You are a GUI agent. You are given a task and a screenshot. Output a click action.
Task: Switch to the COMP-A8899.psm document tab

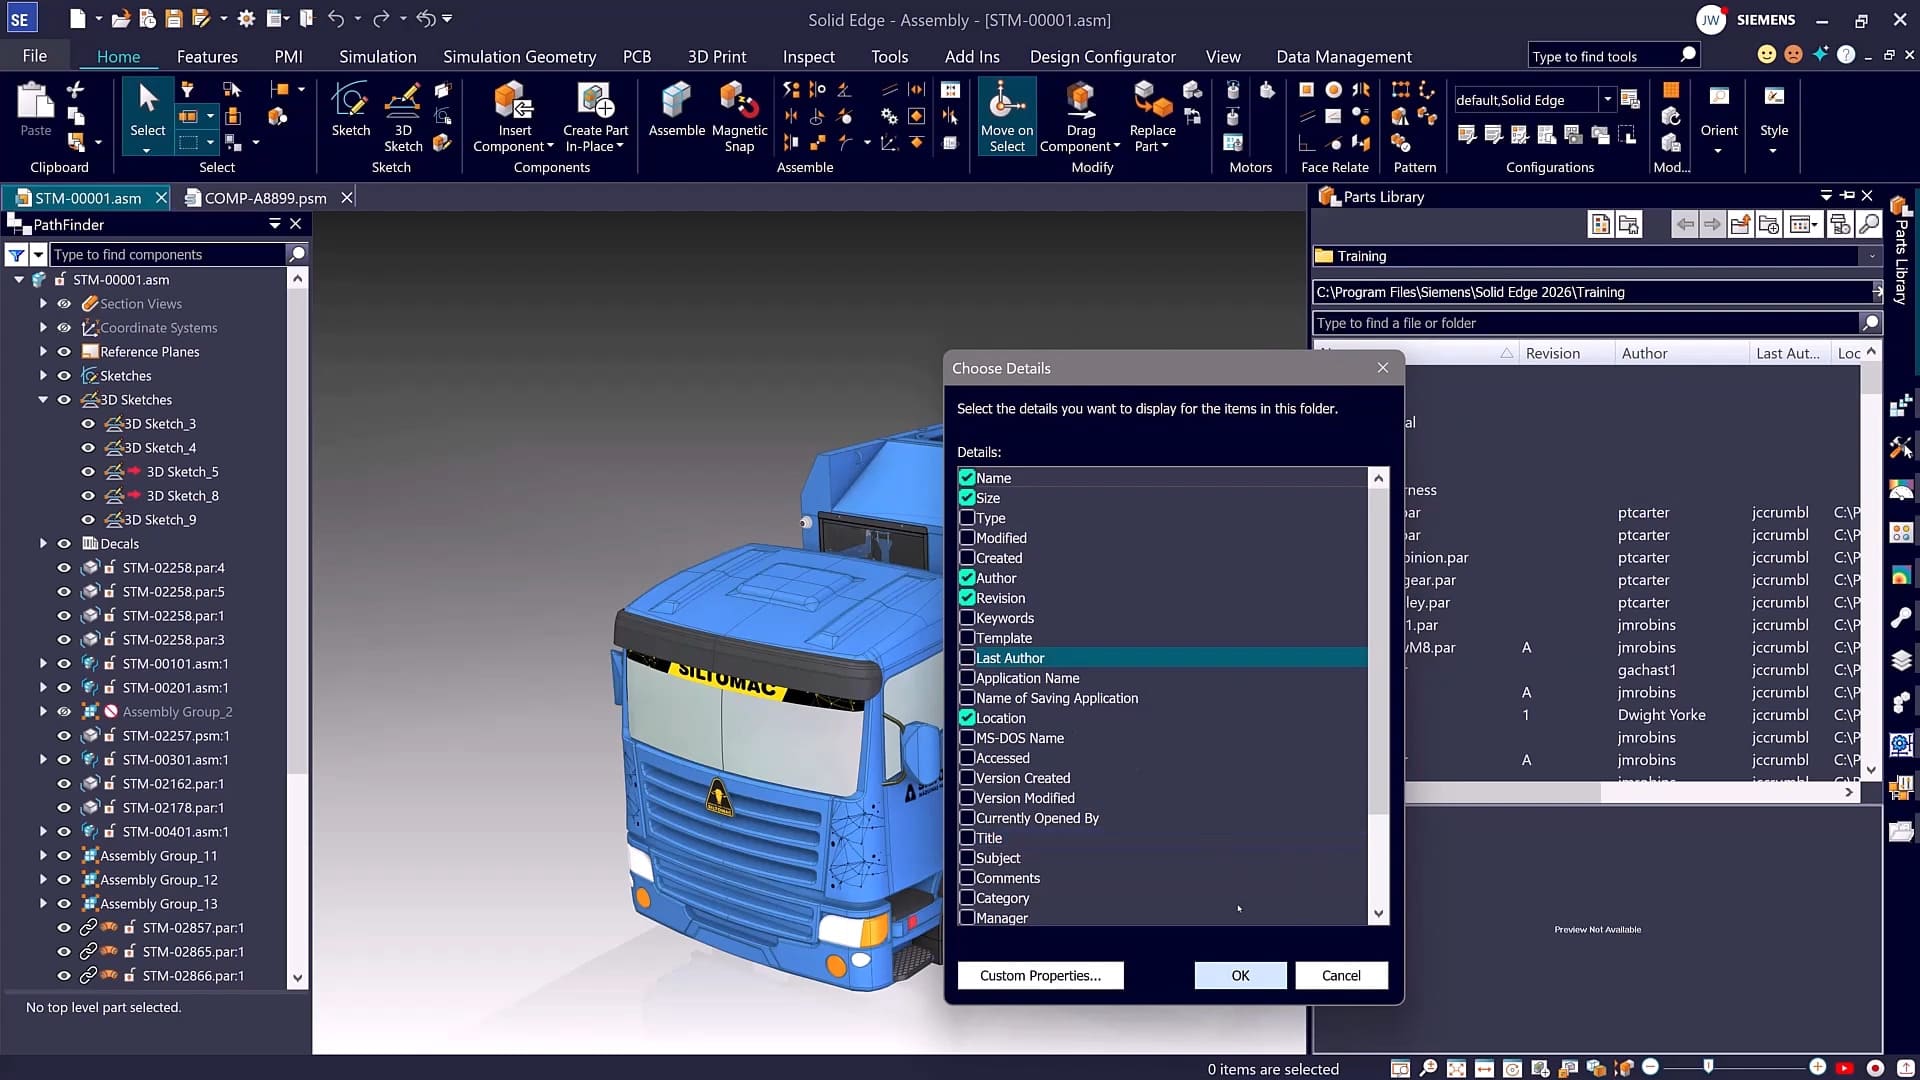[x=265, y=198]
